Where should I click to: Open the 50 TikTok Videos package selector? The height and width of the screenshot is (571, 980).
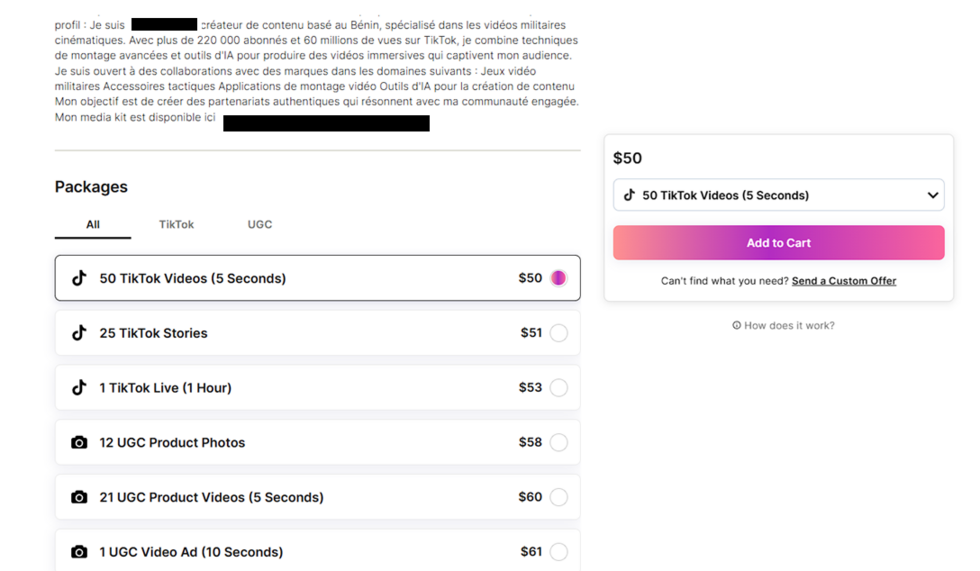[778, 195]
